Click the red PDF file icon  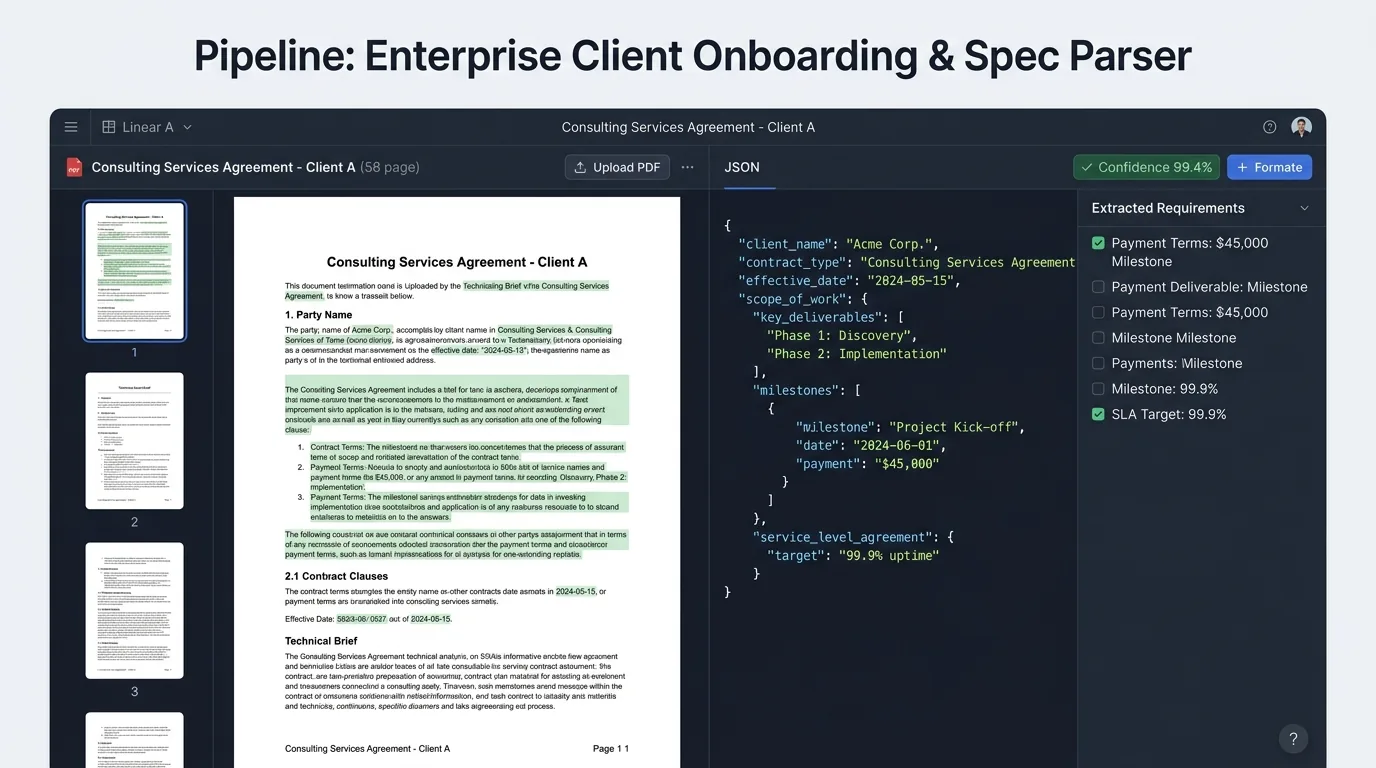click(x=74, y=167)
